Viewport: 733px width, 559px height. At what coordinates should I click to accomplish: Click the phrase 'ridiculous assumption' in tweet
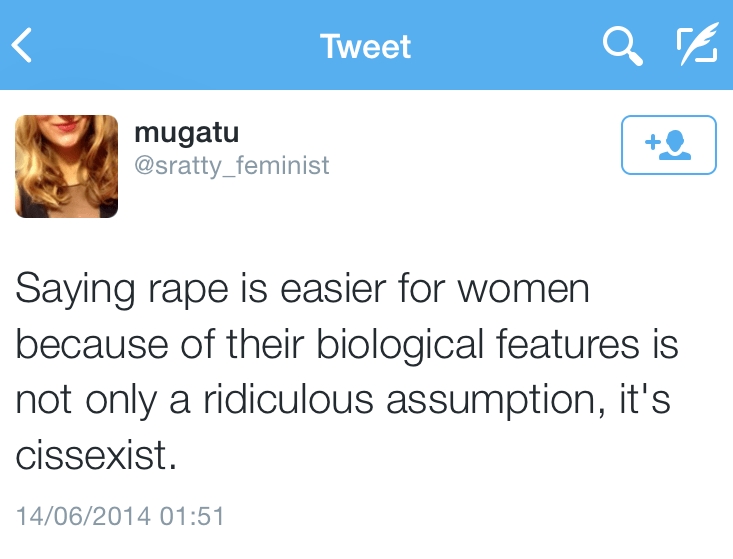pyautogui.click(x=391, y=400)
